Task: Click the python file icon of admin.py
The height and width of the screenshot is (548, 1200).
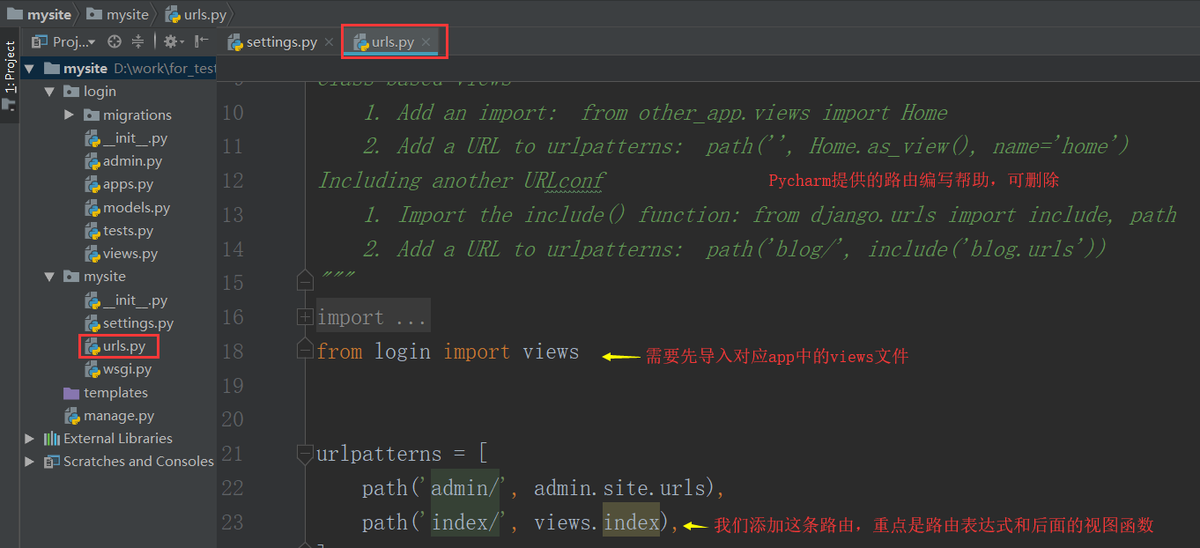Action: (x=92, y=161)
